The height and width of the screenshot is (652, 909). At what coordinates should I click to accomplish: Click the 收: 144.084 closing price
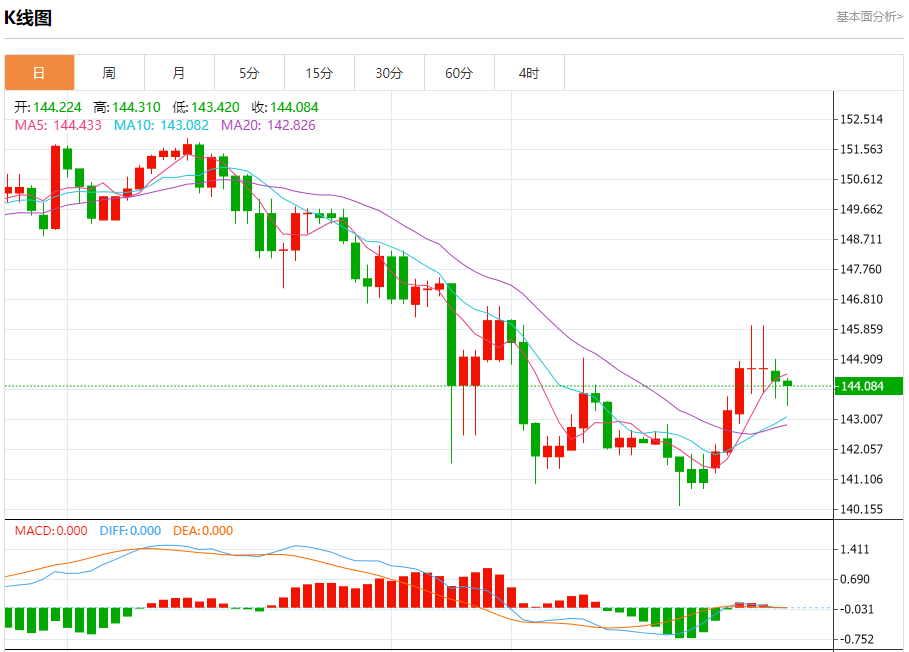(x=285, y=107)
